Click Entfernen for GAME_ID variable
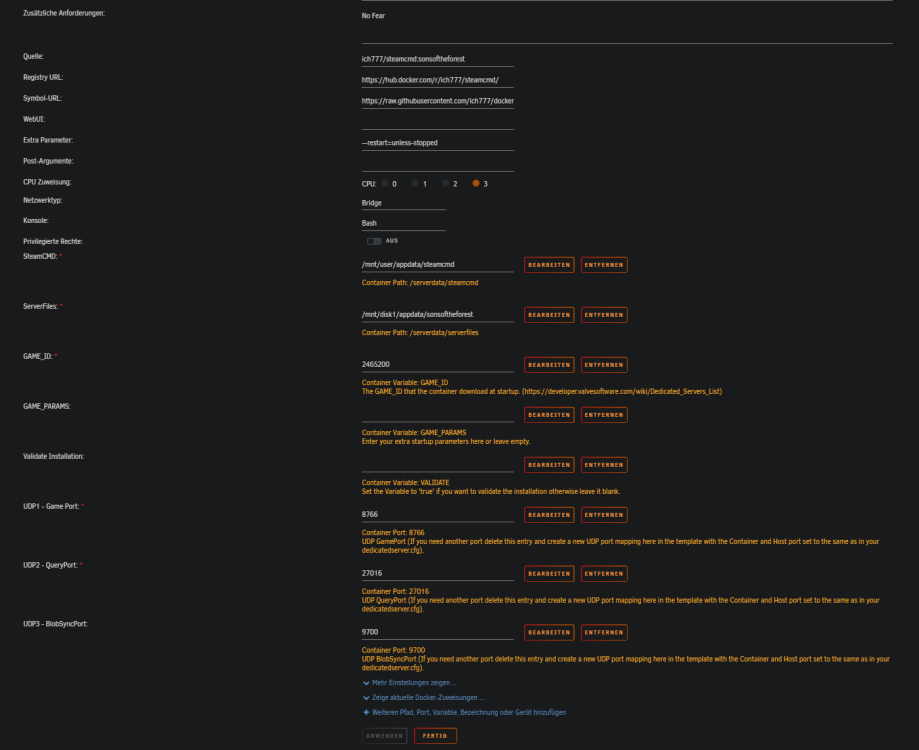919x750 pixels. pos(604,364)
